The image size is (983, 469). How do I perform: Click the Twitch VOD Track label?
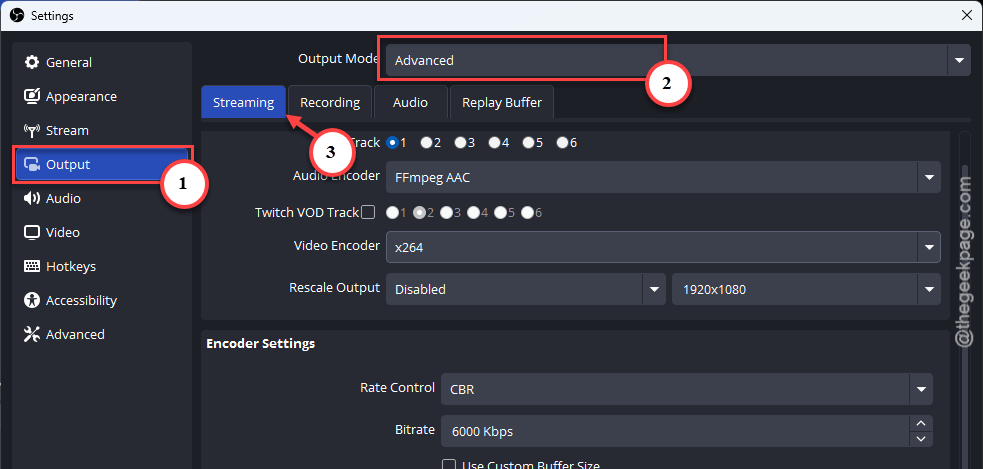307,213
